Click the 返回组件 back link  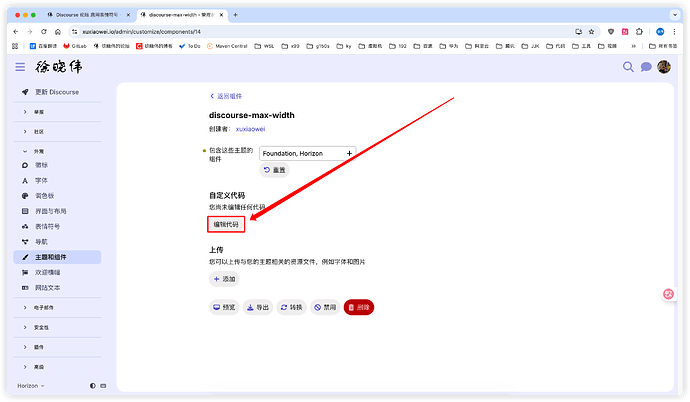pyautogui.click(x=225, y=96)
